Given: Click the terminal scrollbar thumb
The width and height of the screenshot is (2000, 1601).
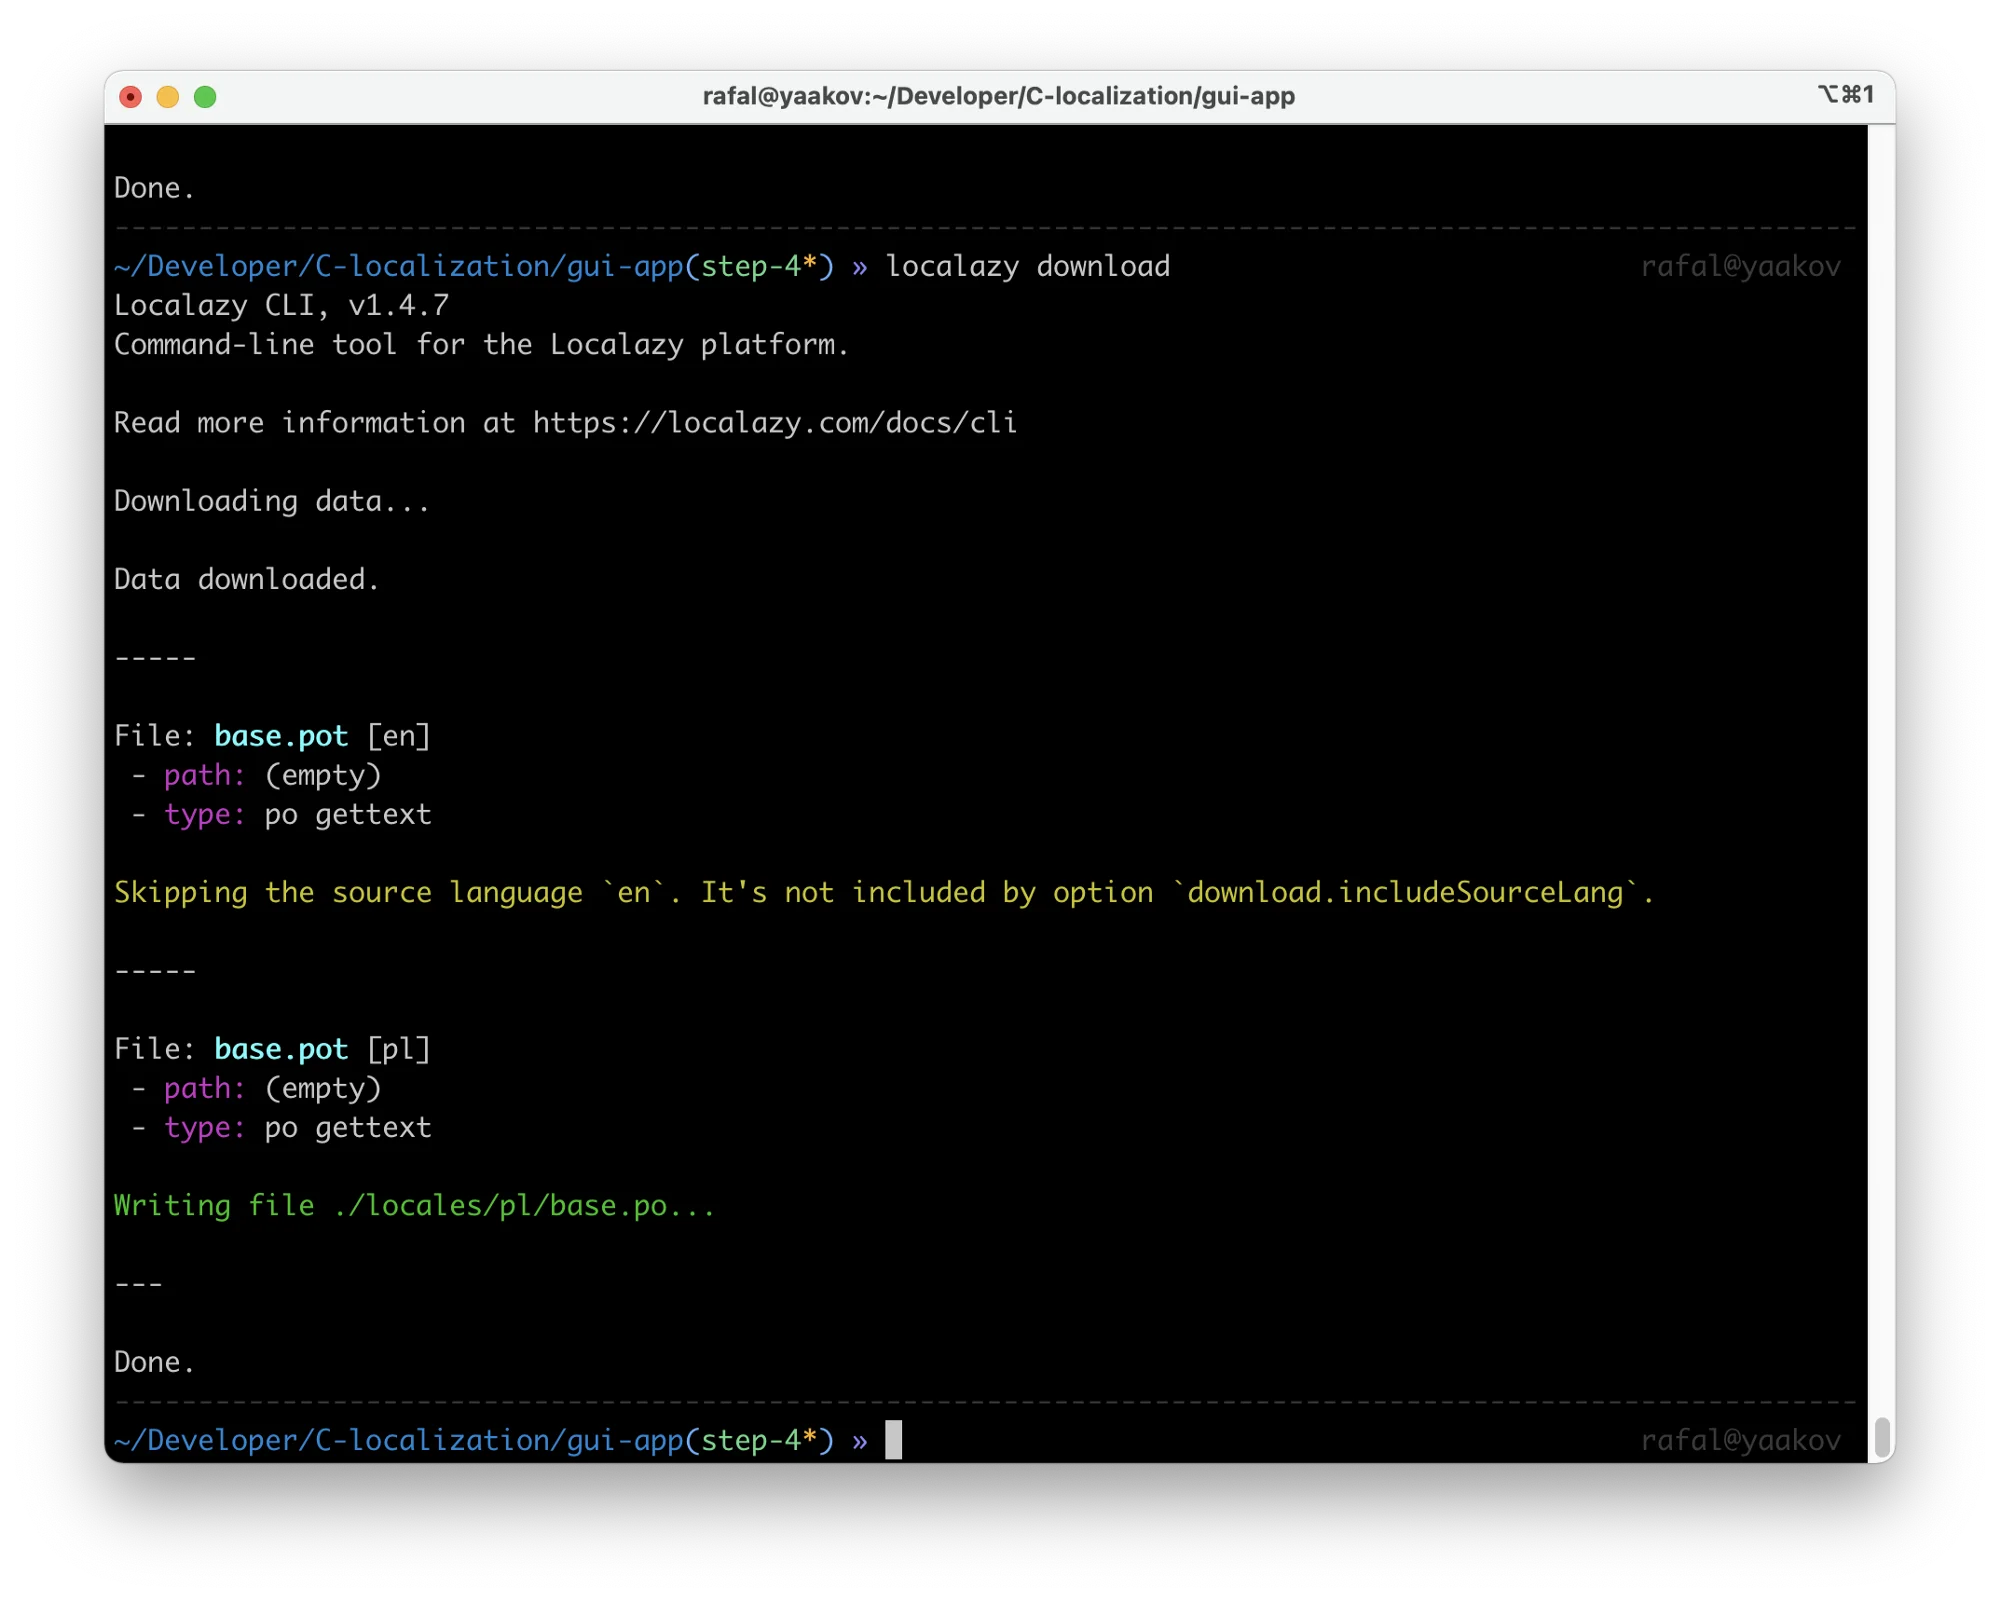Looking at the screenshot, I should [1881, 1437].
